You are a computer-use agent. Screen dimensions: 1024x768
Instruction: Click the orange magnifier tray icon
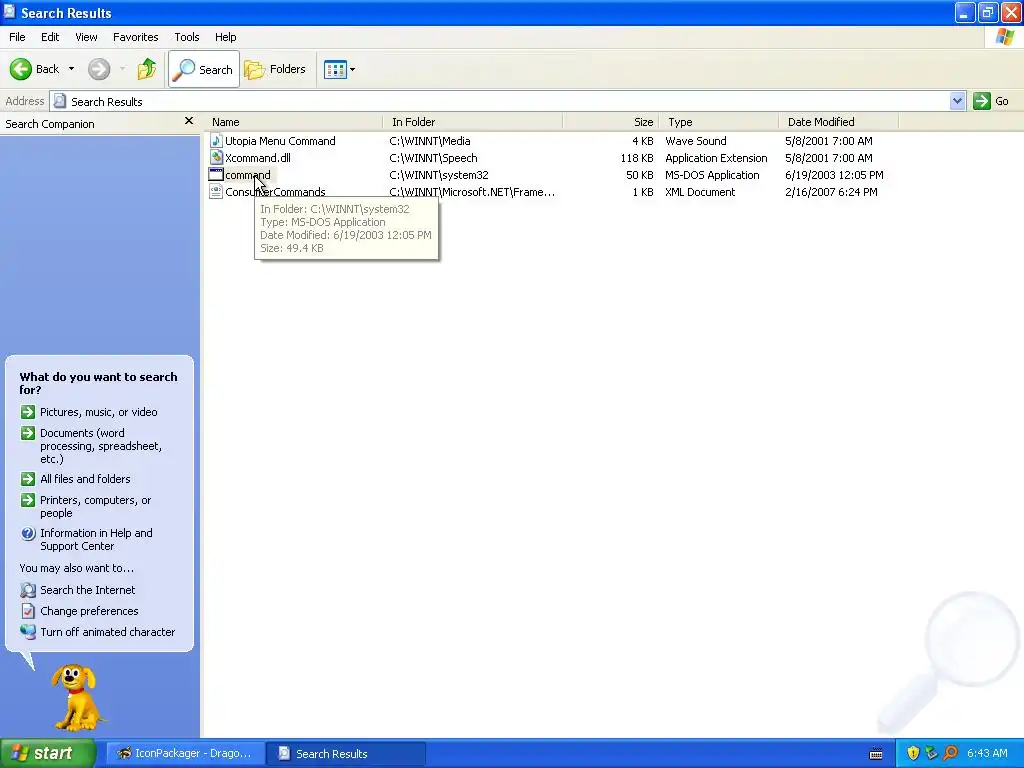(x=950, y=753)
